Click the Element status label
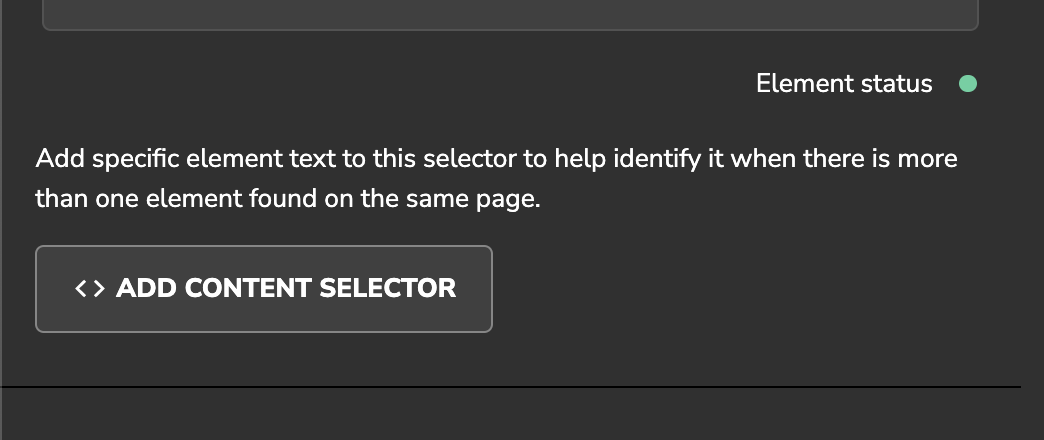This screenshot has height=440, width=1044. (x=844, y=84)
